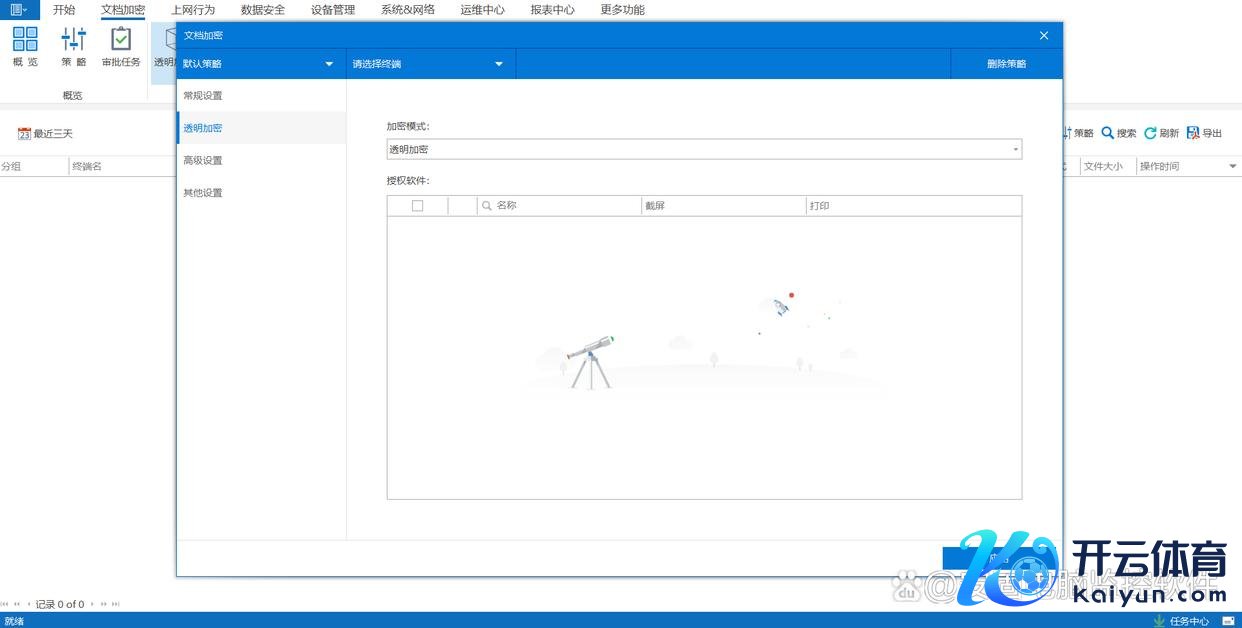Screen dimensions: 1242x628
Task: Select 常规设置 in the dialog sidebar
Action: [203, 96]
